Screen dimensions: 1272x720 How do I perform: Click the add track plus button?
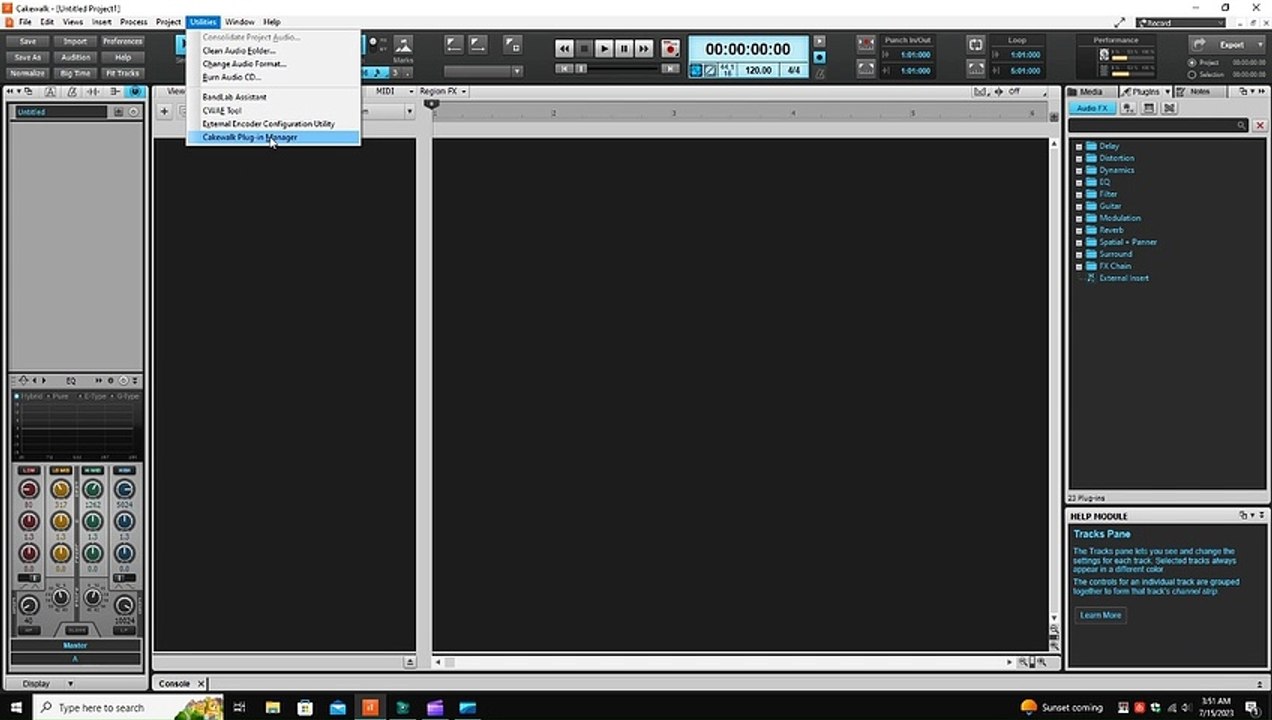(x=165, y=111)
